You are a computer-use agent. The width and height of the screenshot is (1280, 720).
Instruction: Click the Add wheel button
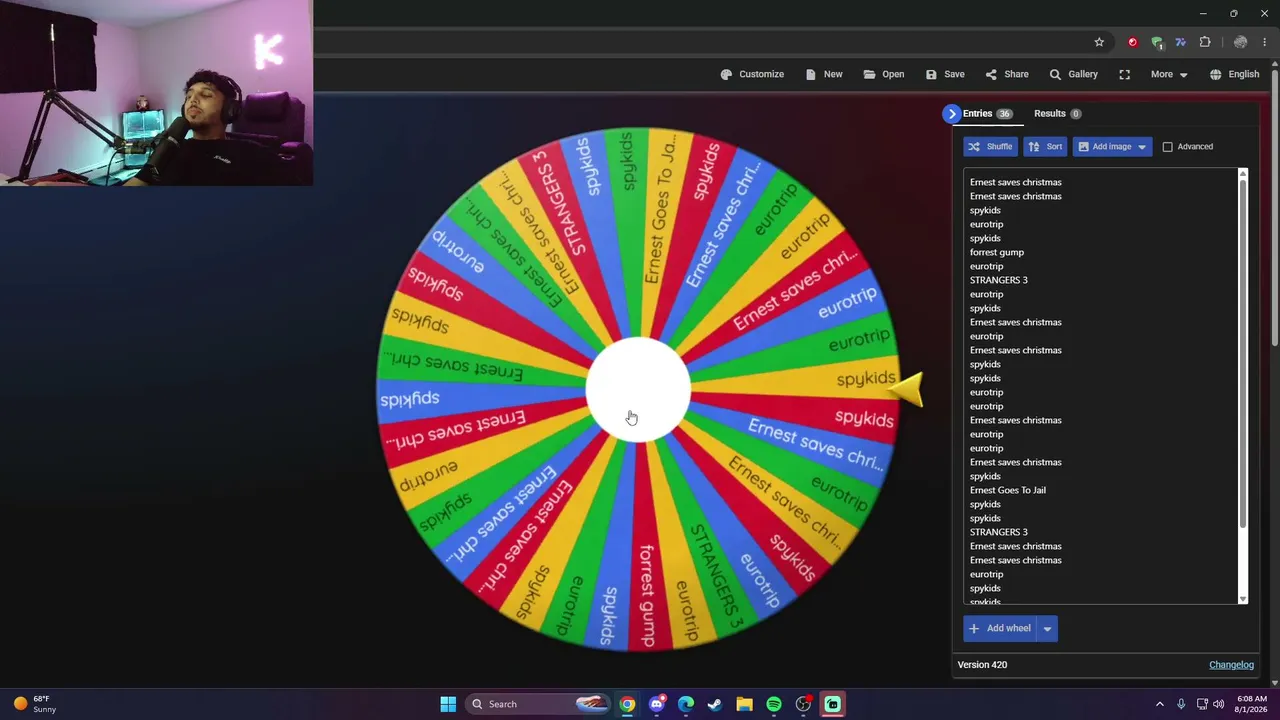[999, 628]
